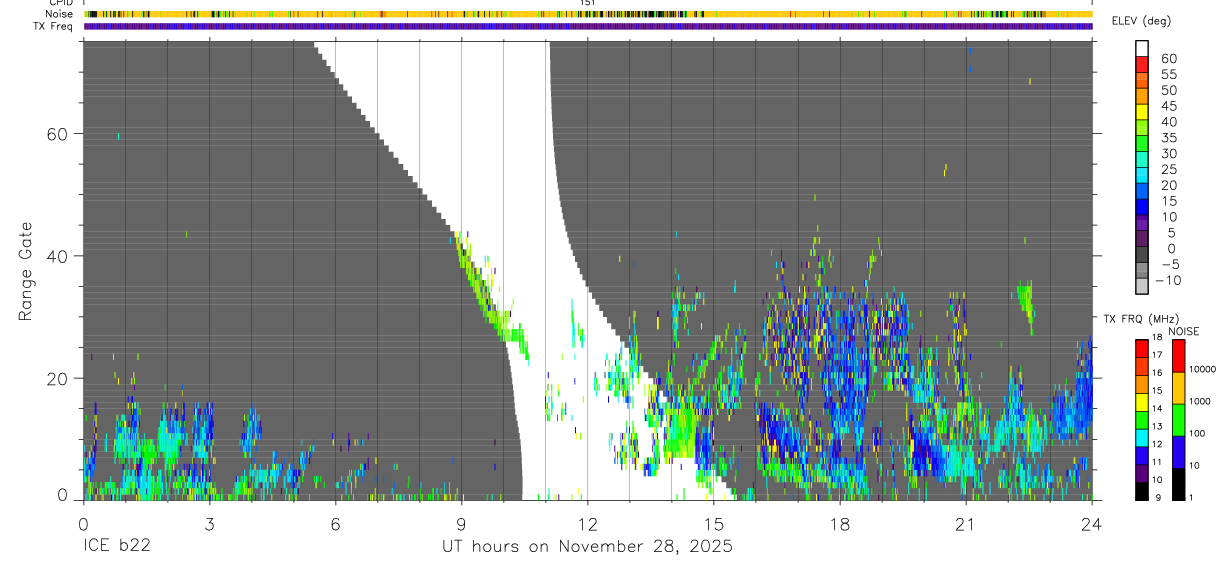The width and height of the screenshot is (1228, 567).
Task: Click the x-axis tick label '24'
Action: tap(1091, 523)
